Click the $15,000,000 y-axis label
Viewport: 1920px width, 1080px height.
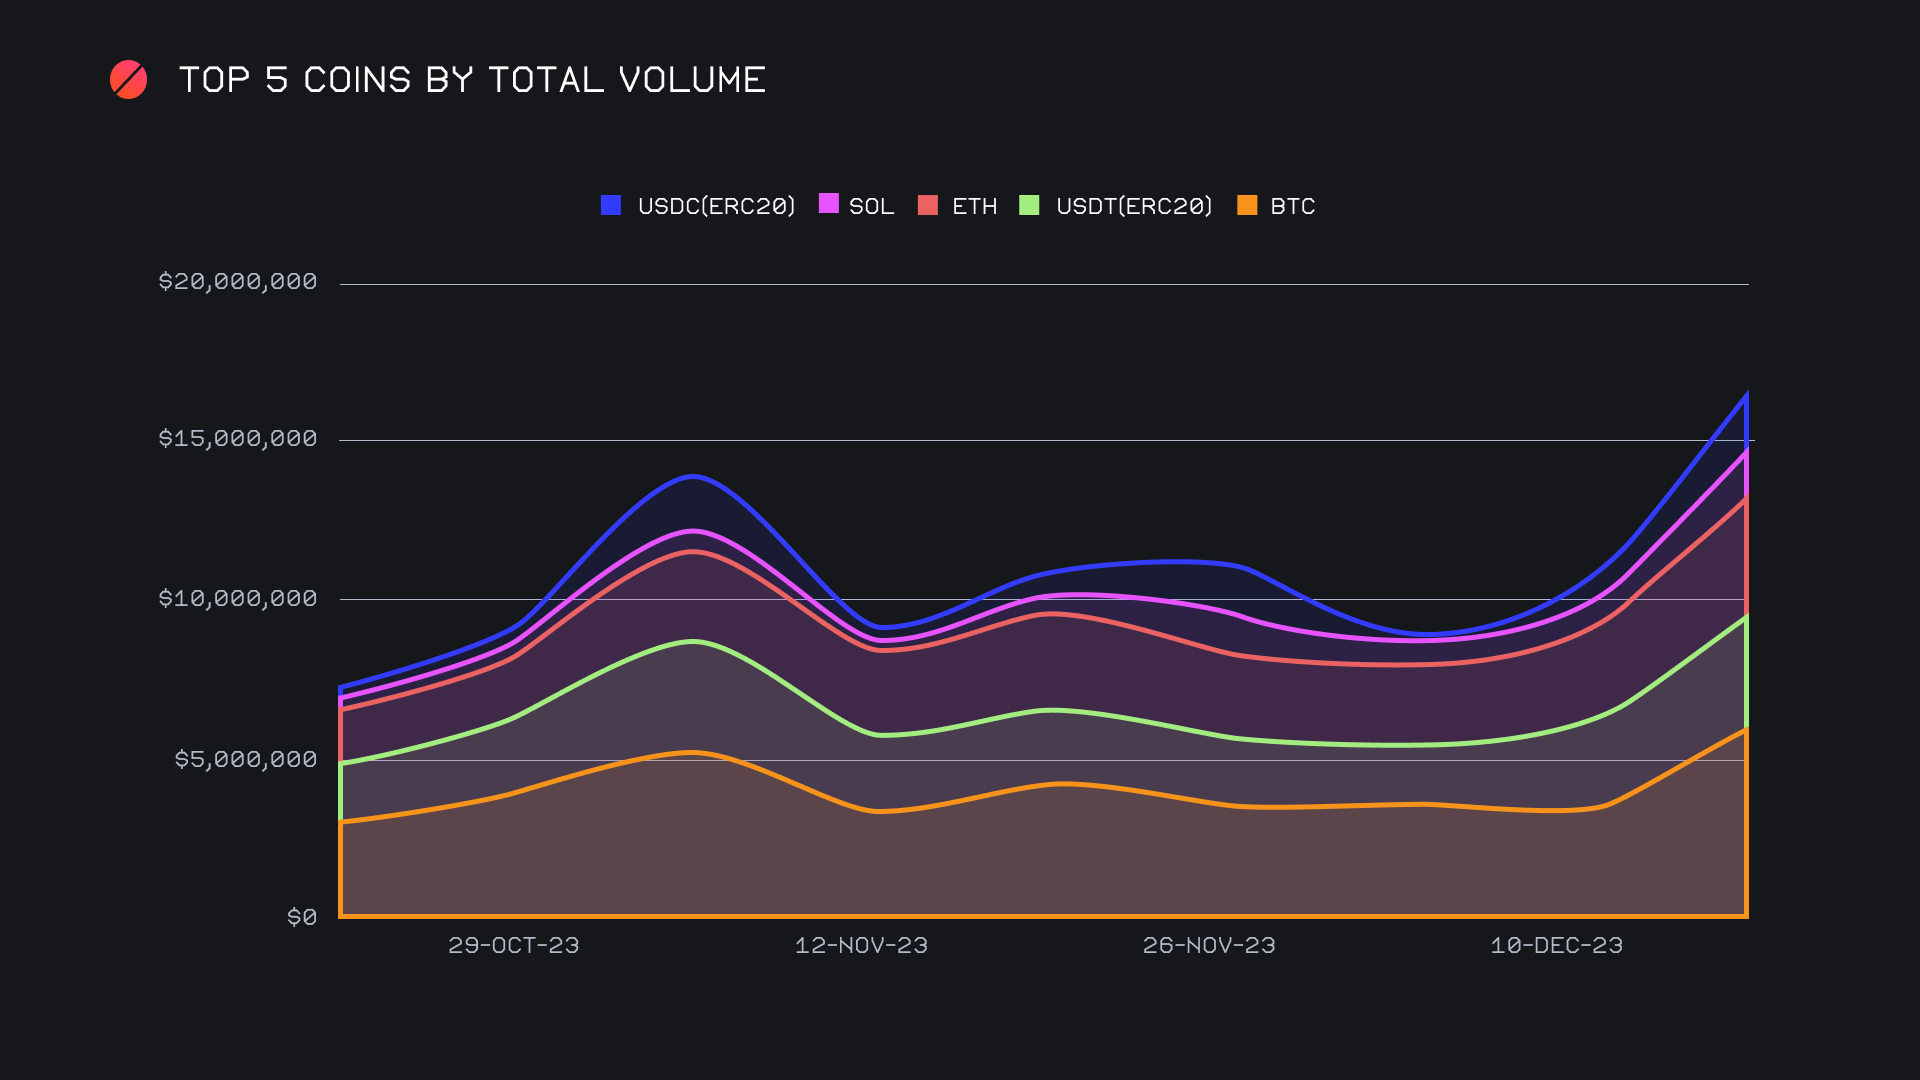click(x=238, y=438)
